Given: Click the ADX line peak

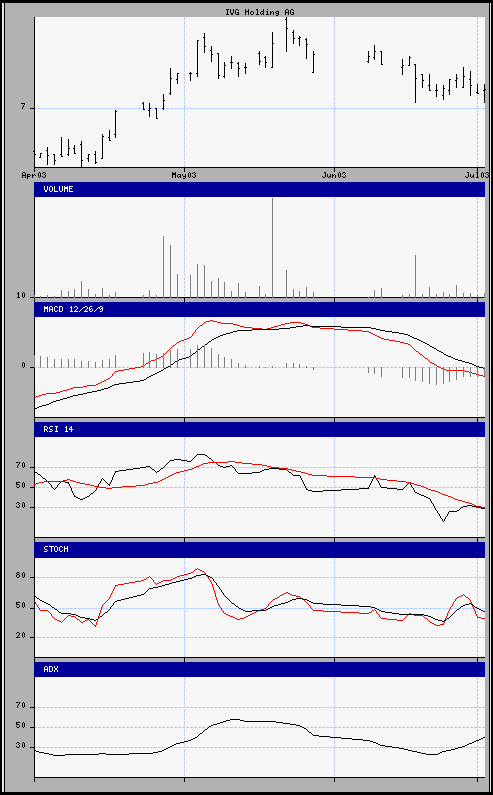Looking at the screenshot, I should click(x=233, y=719).
